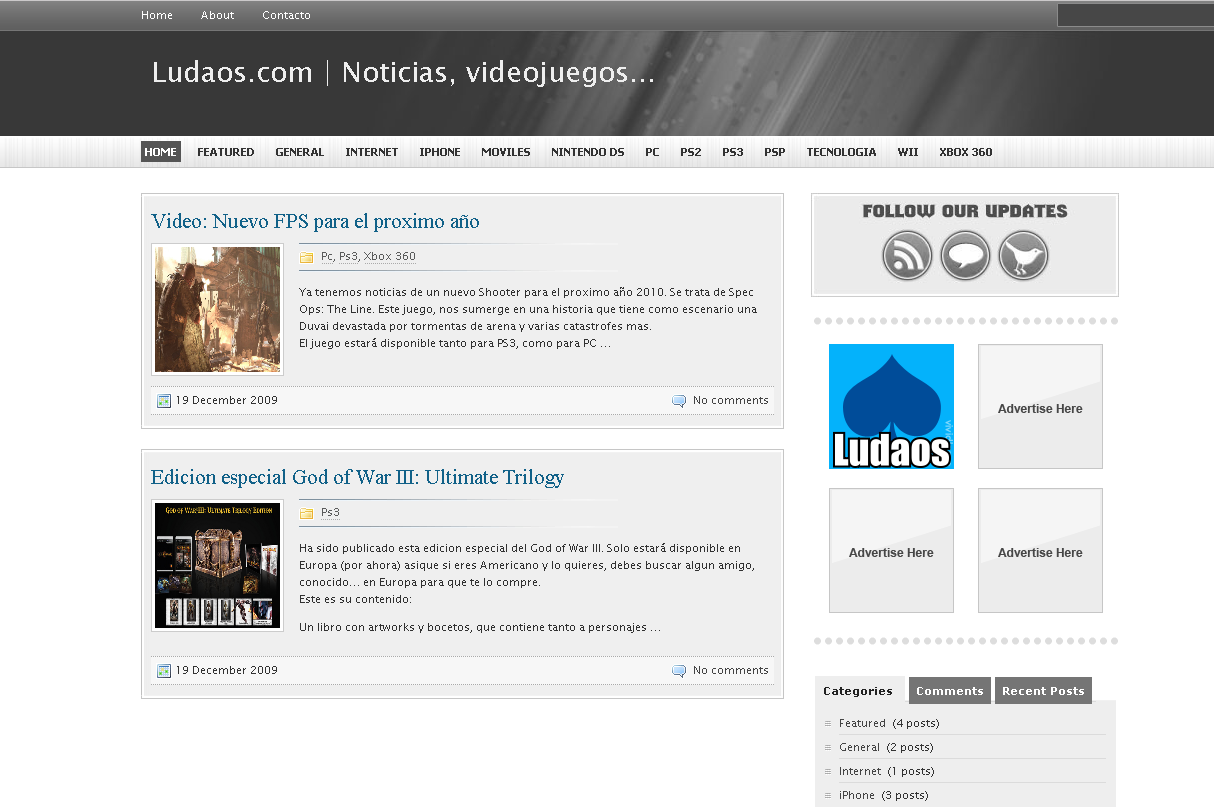This screenshot has height=807, width=1214.
Task: Open the Featured (4 posts) category
Action: [x=862, y=723]
